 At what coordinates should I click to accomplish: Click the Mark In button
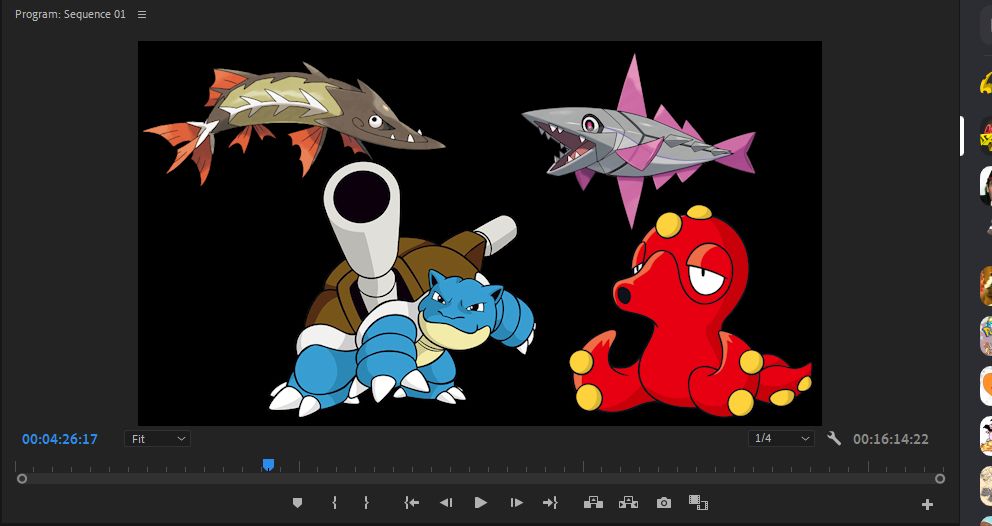pyautogui.click(x=334, y=503)
